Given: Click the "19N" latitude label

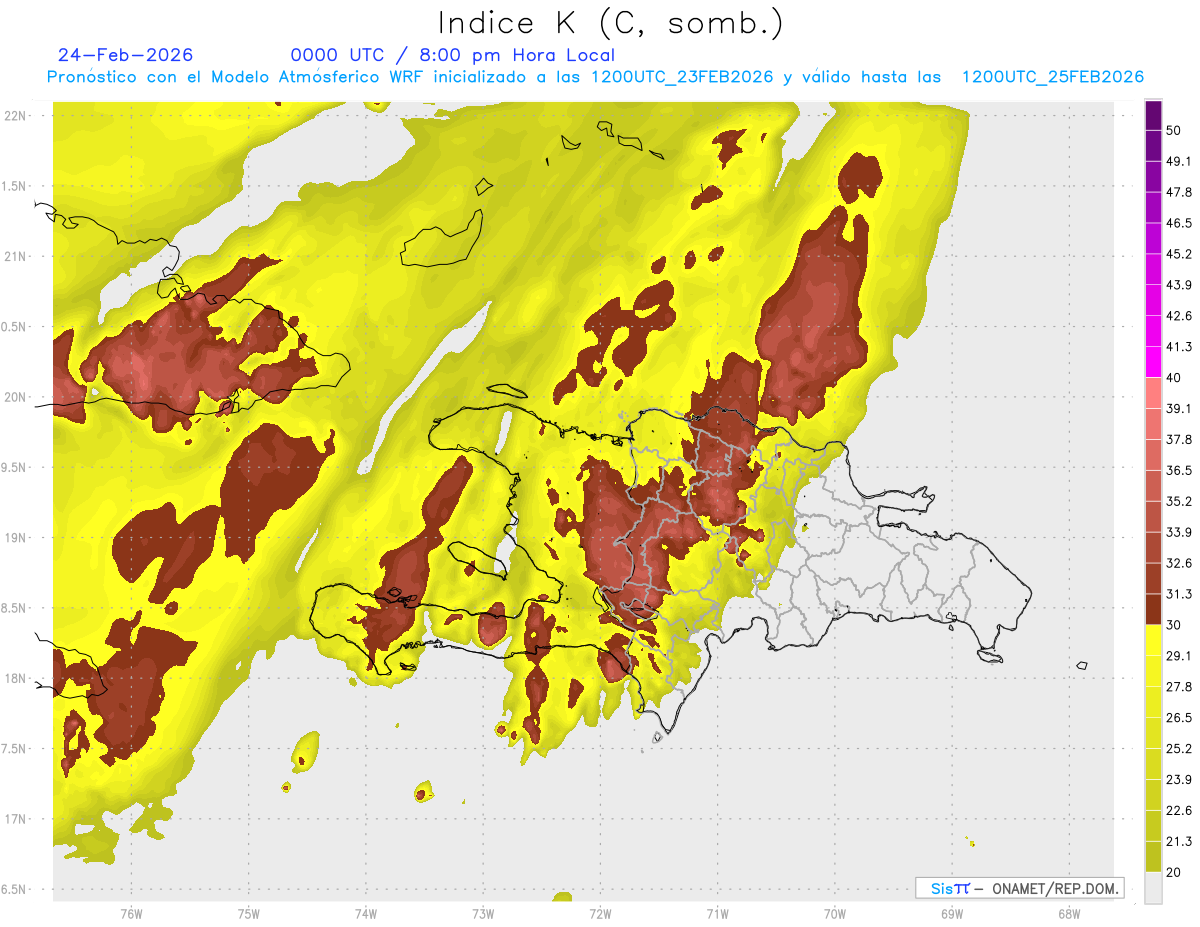Looking at the screenshot, I should [x=17, y=538].
